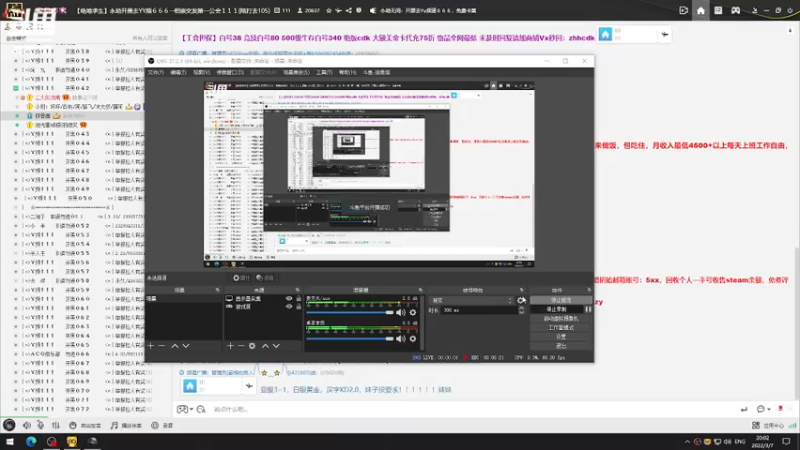Viewport: 800px width, 450px height.
Task: Open YY home icon in top bar
Action: point(701,10)
